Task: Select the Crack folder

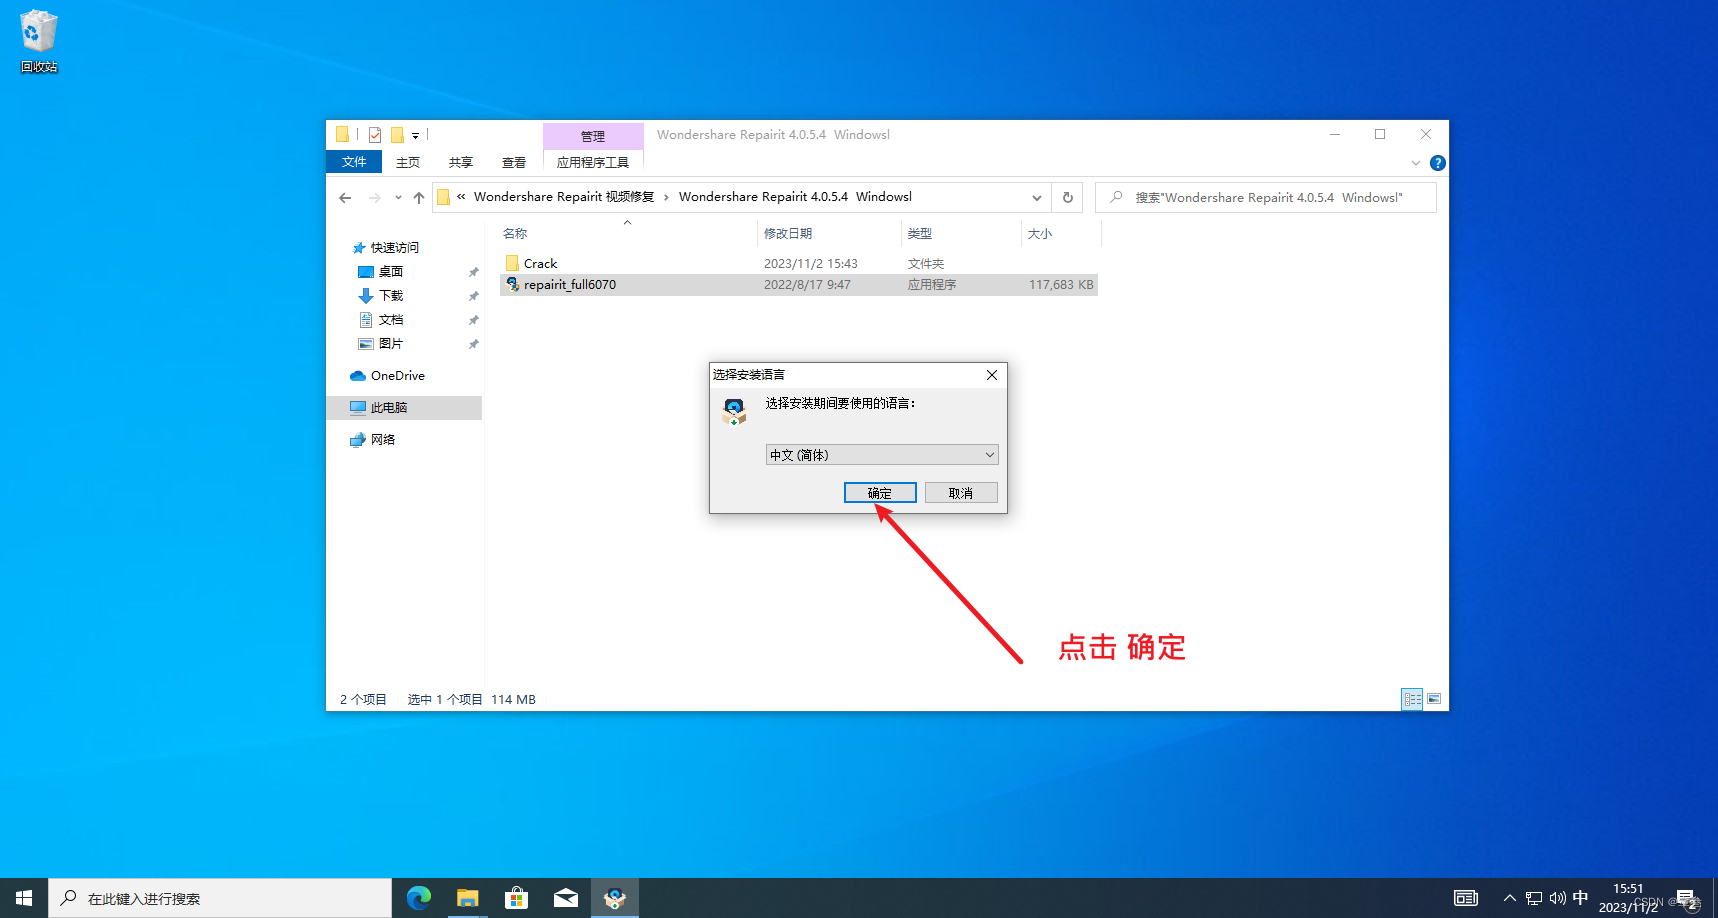Action: click(540, 264)
